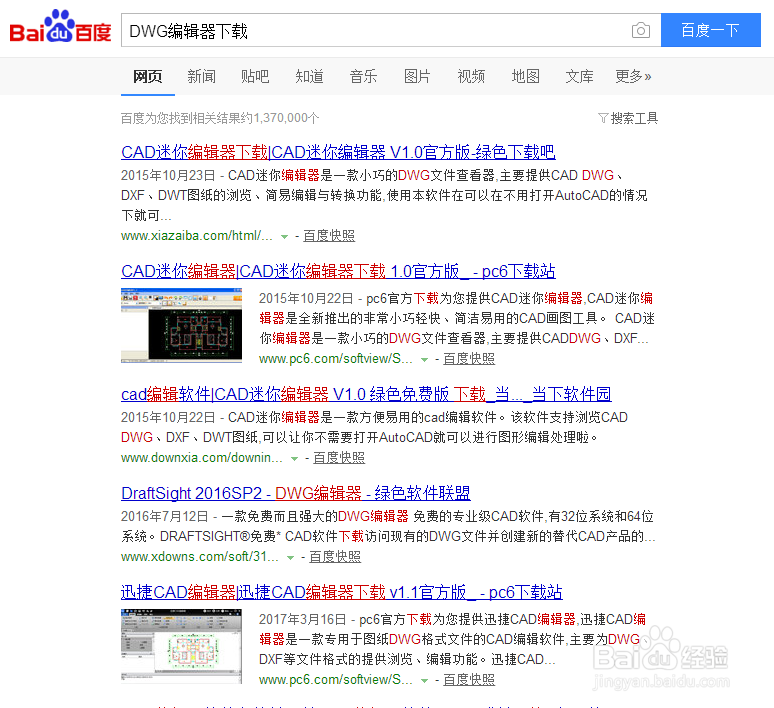Click www.pc6.com URL under CAD迷你编辑器
This screenshot has width=774, height=708.
click(336, 359)
